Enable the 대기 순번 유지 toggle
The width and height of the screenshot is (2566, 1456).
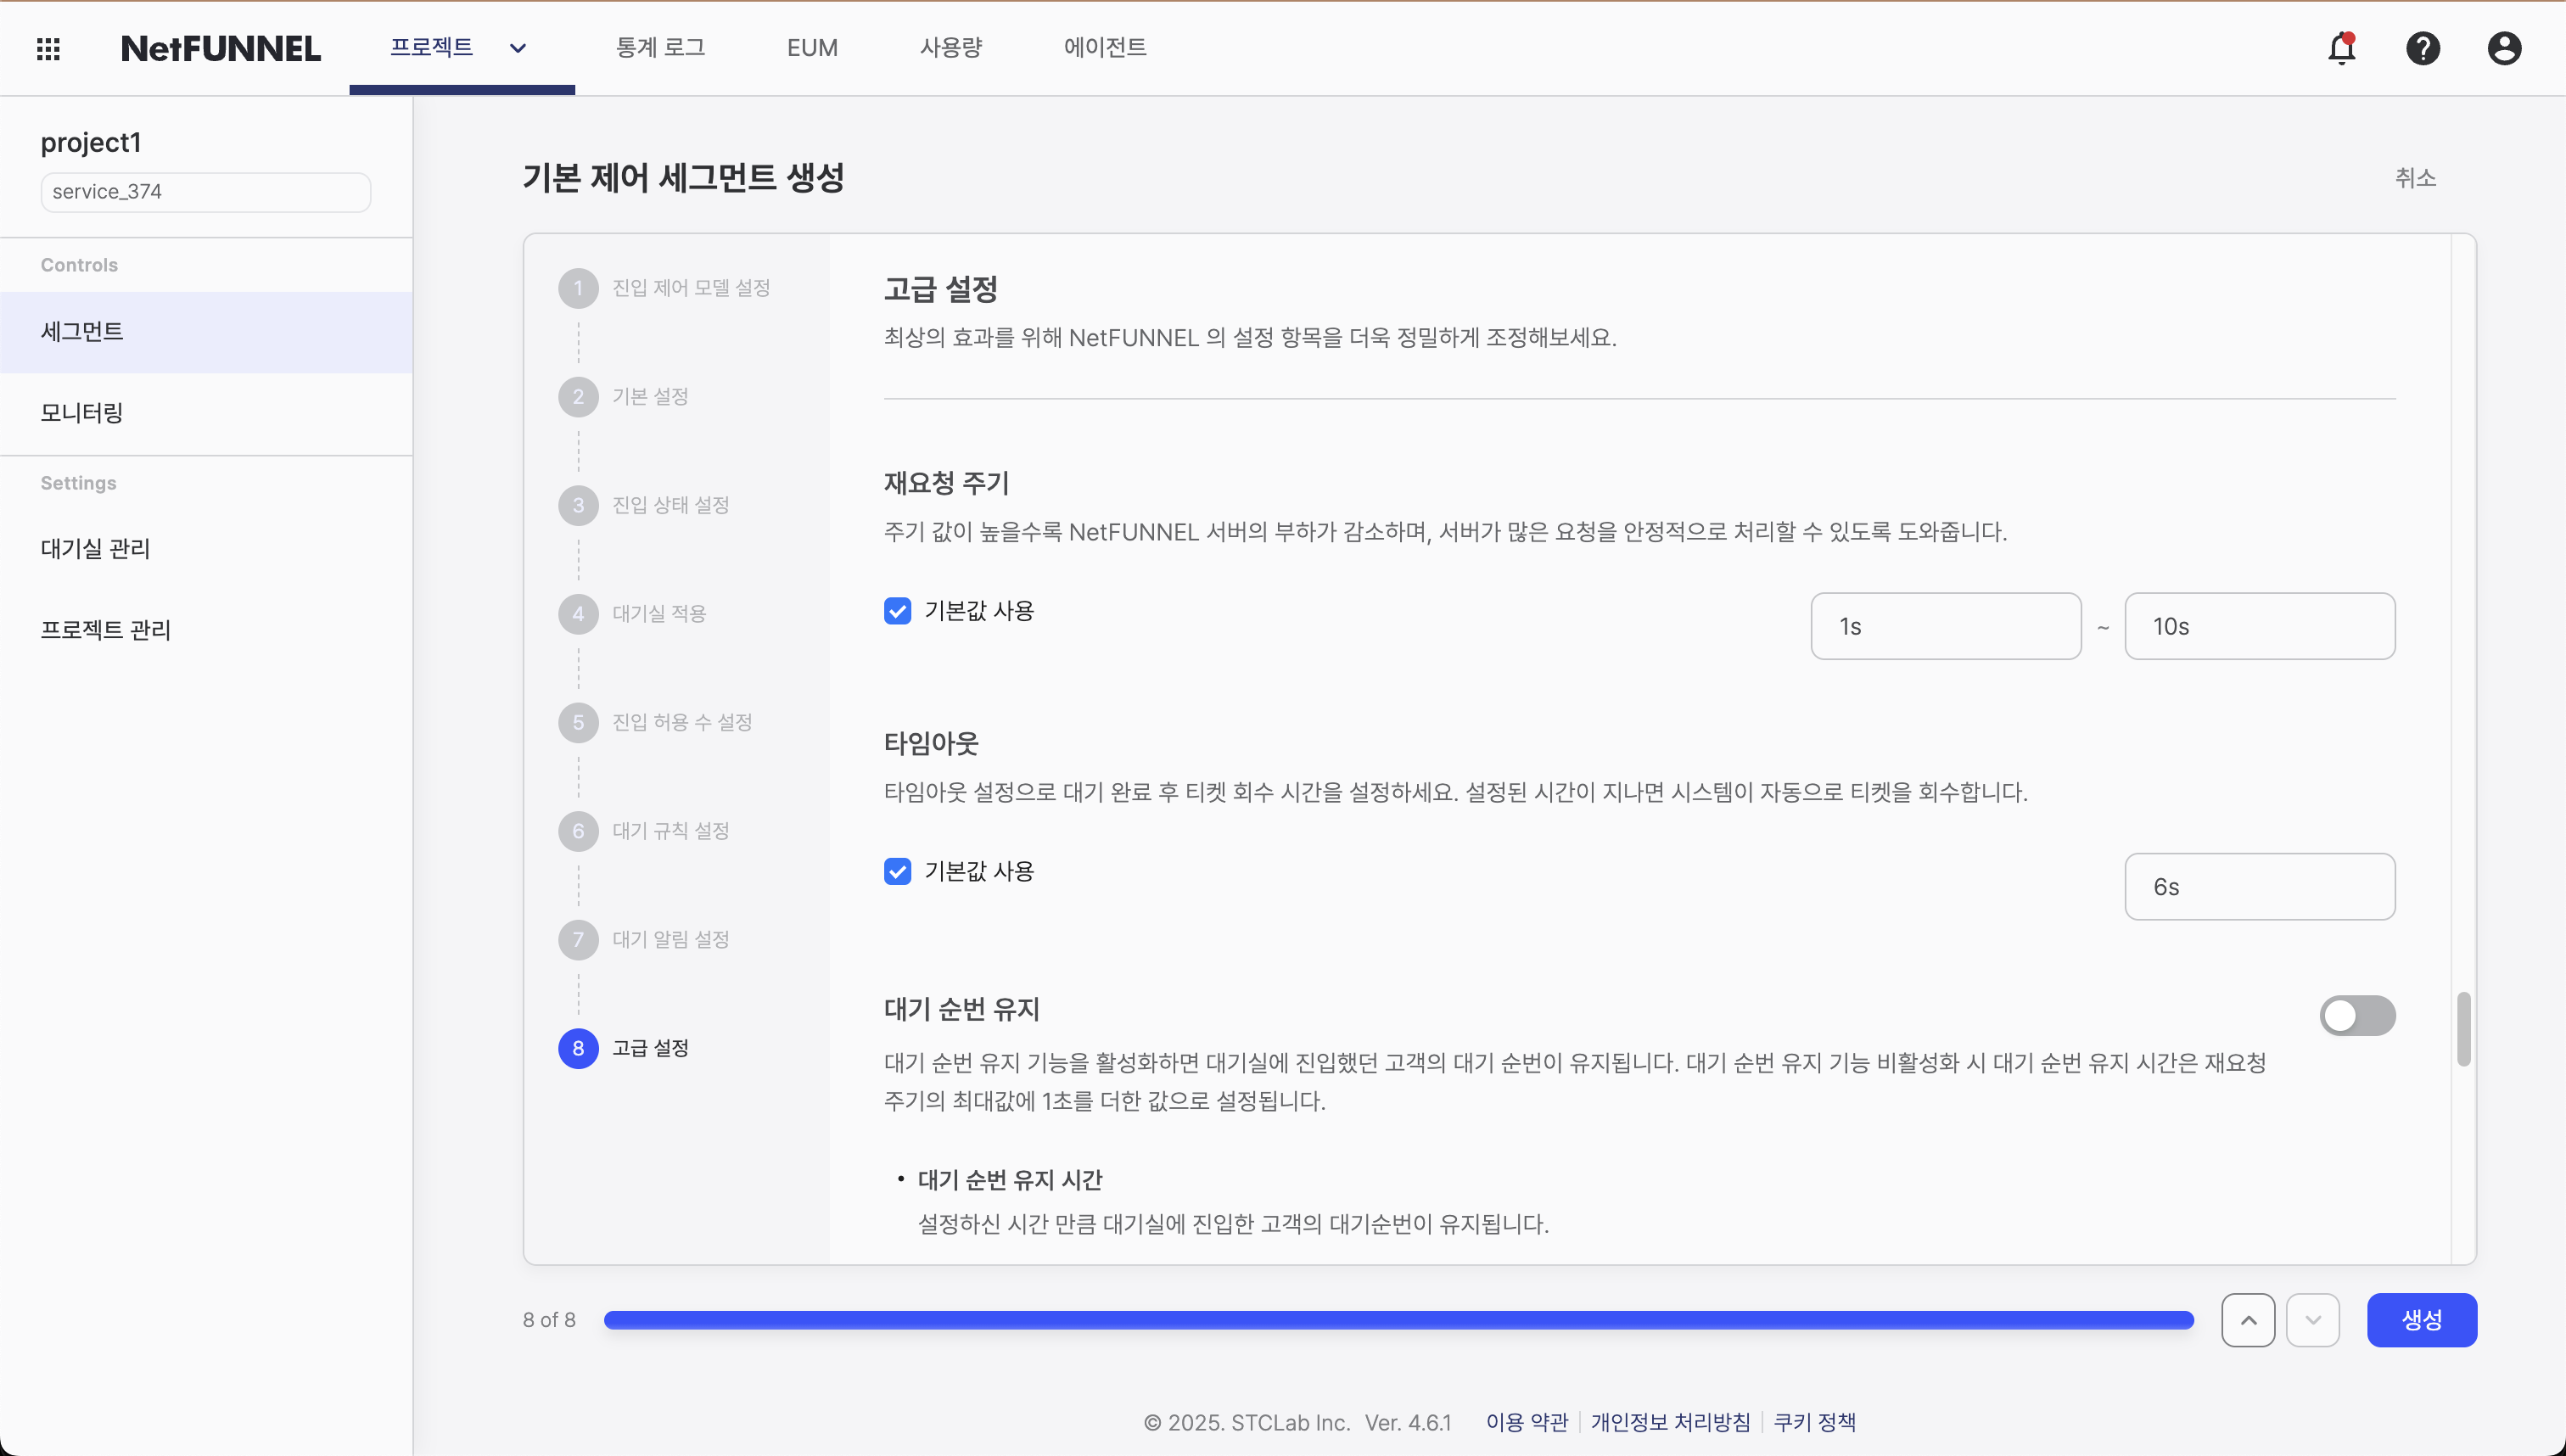pos(2356,1016)
